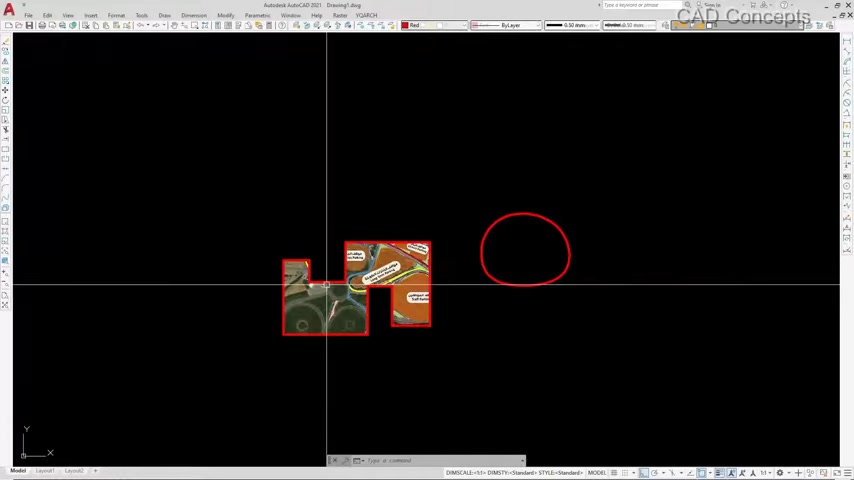Open the 0.50 mm lineweight dropdown
Screen dimensions: 854x480
coord(596,26)
